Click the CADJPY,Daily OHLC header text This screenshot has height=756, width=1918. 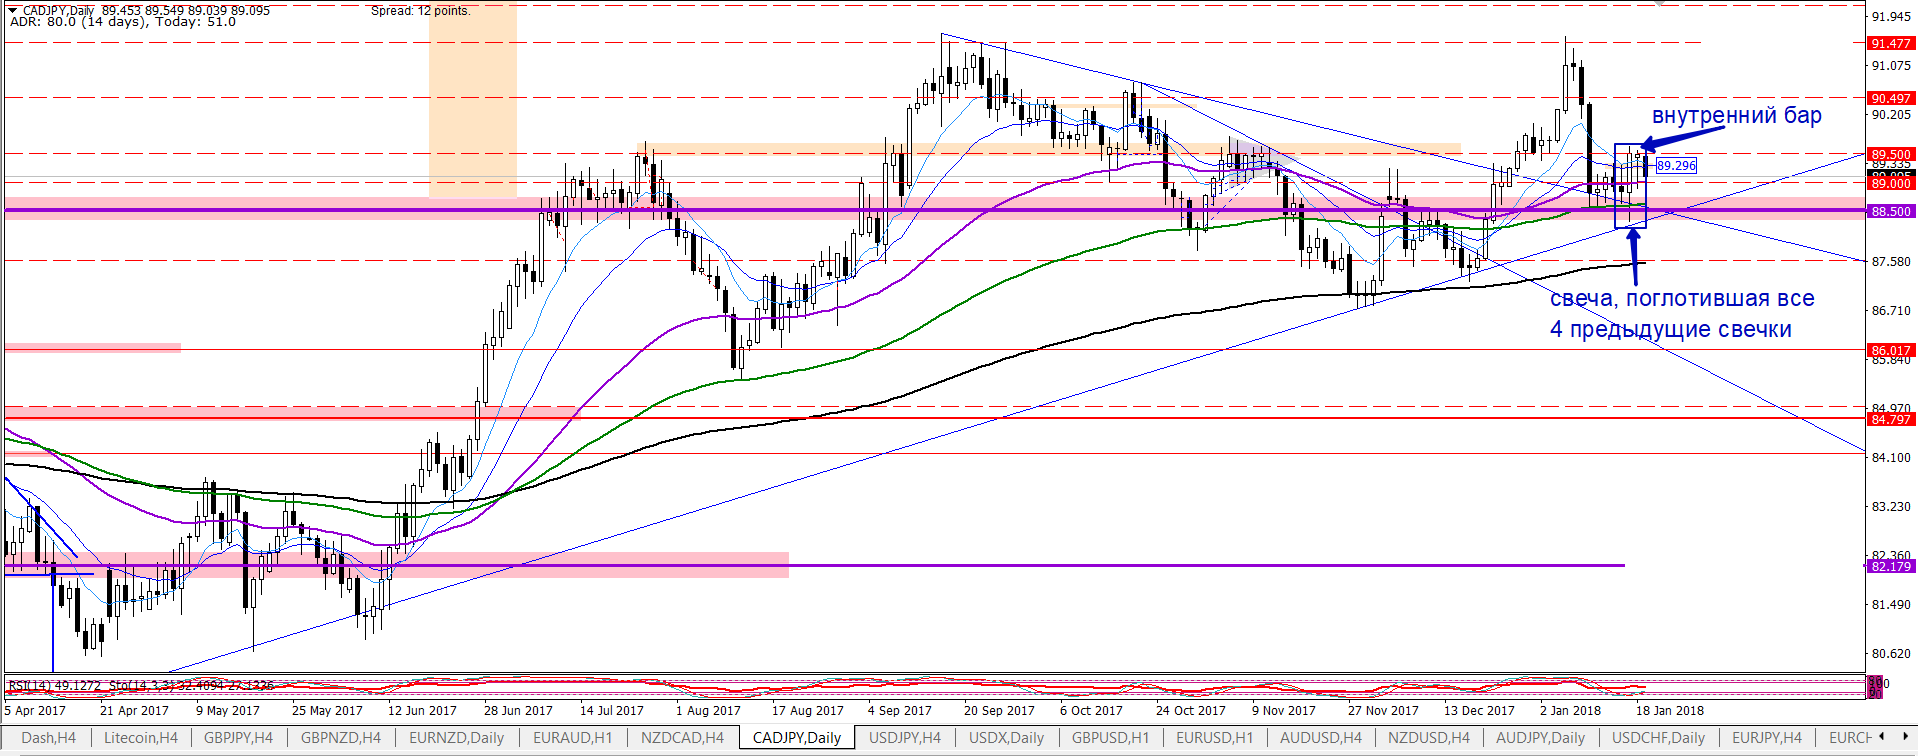tap(146, 11)
